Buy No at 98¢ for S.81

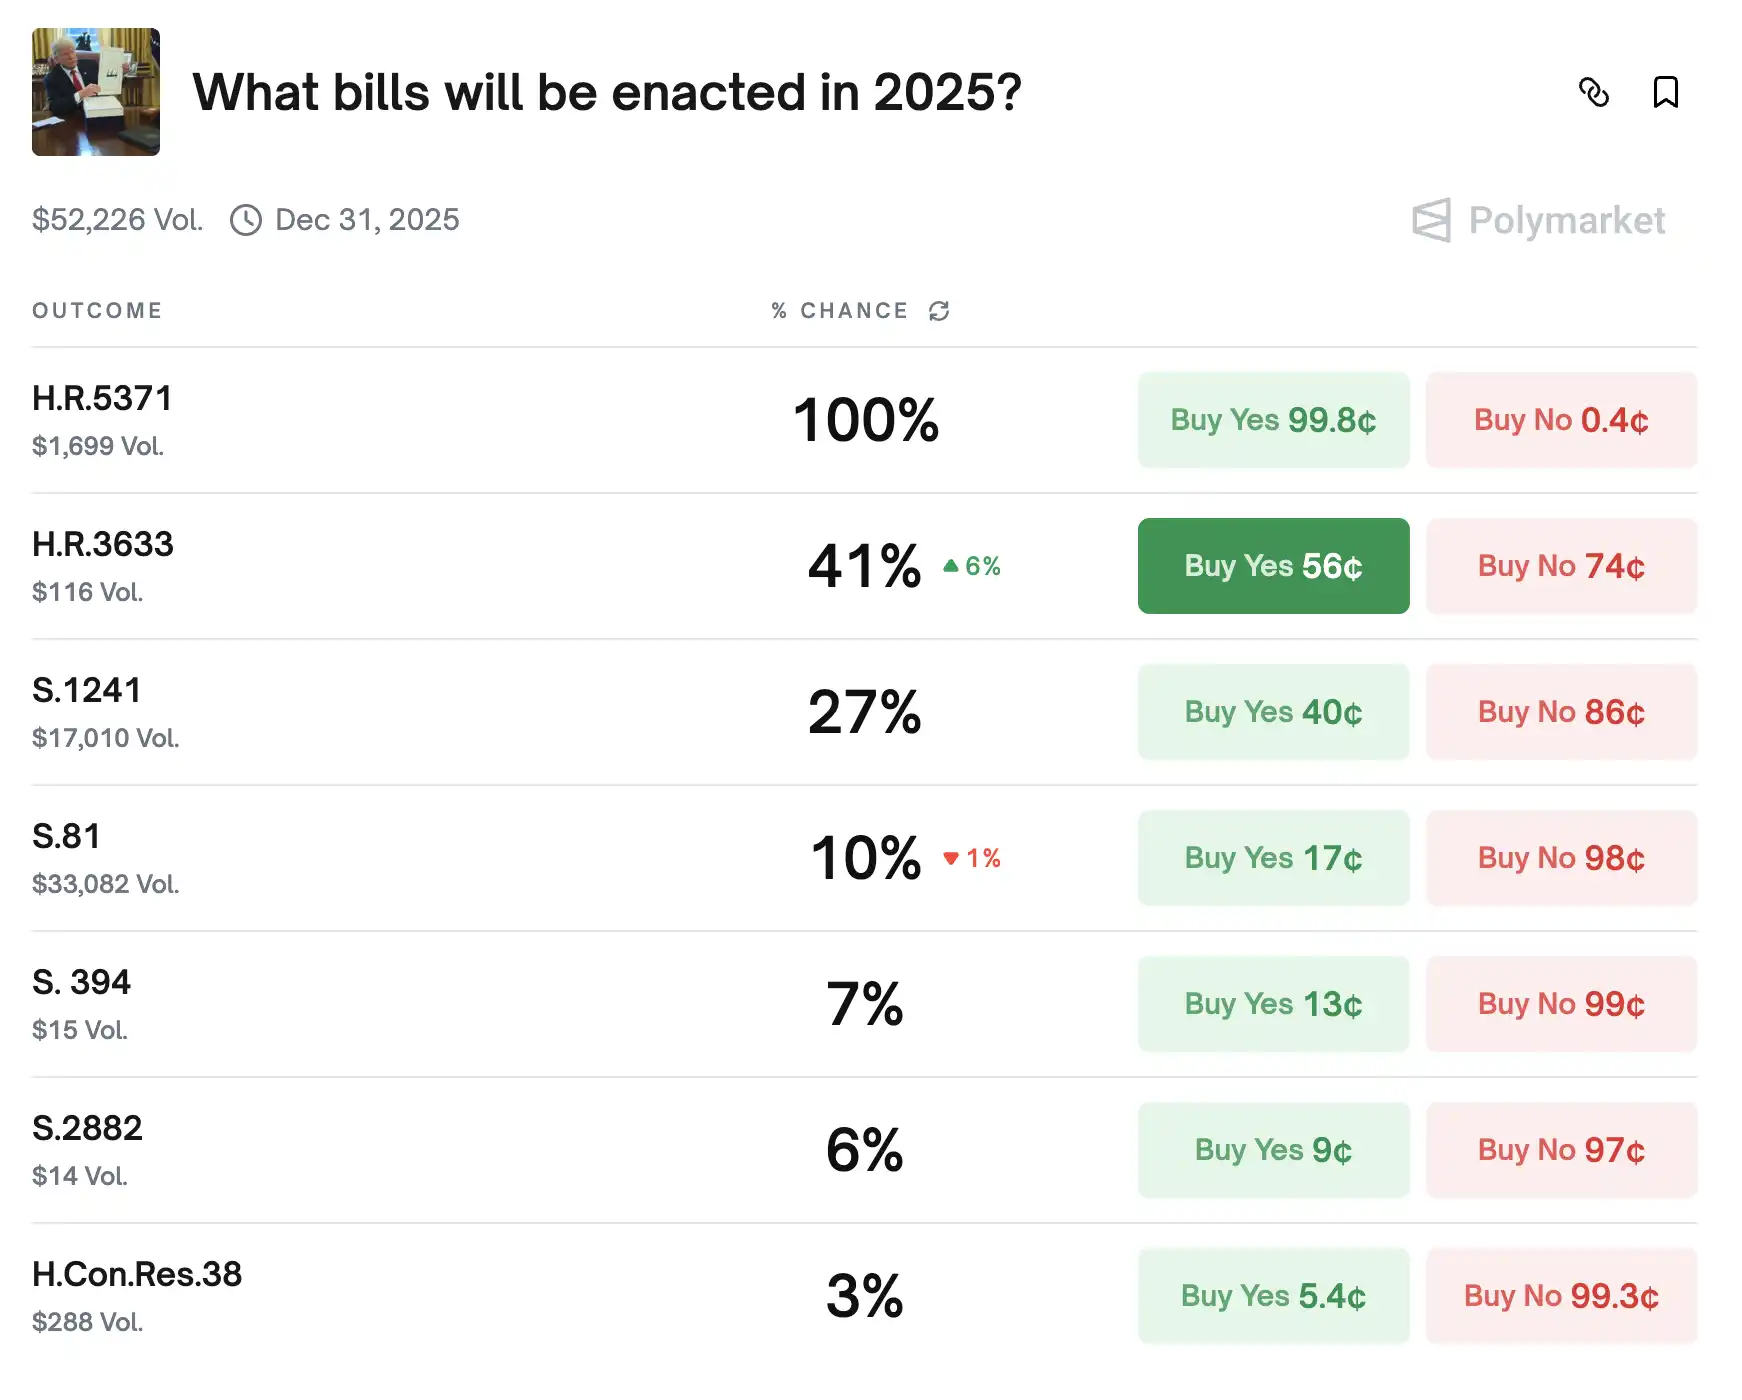click(1560, 858)
